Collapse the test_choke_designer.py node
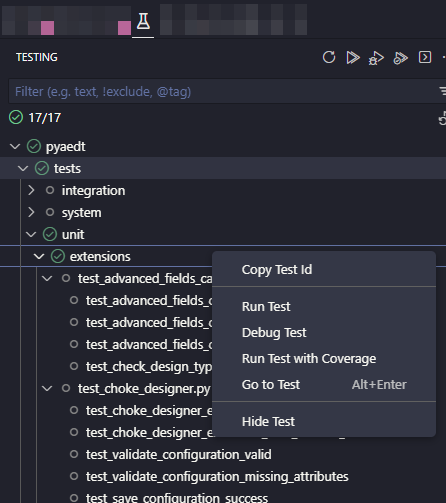The height and width of the screenshot is (503, 446). coord(47,388)
